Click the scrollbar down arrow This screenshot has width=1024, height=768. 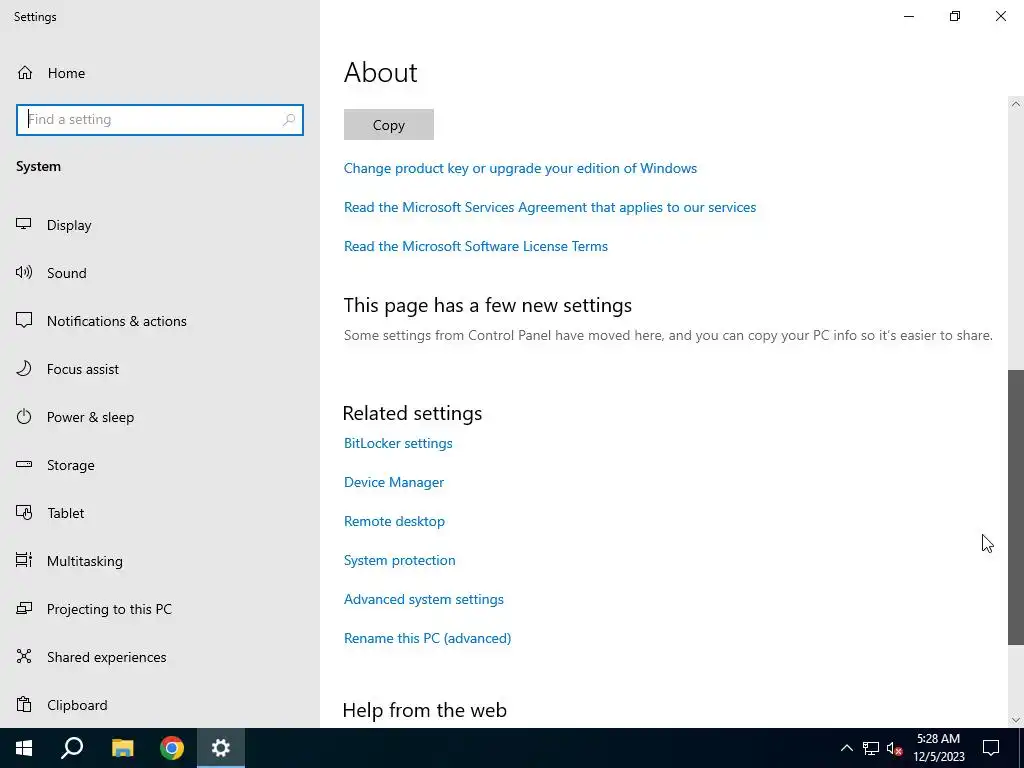[x=1016, y=720]
